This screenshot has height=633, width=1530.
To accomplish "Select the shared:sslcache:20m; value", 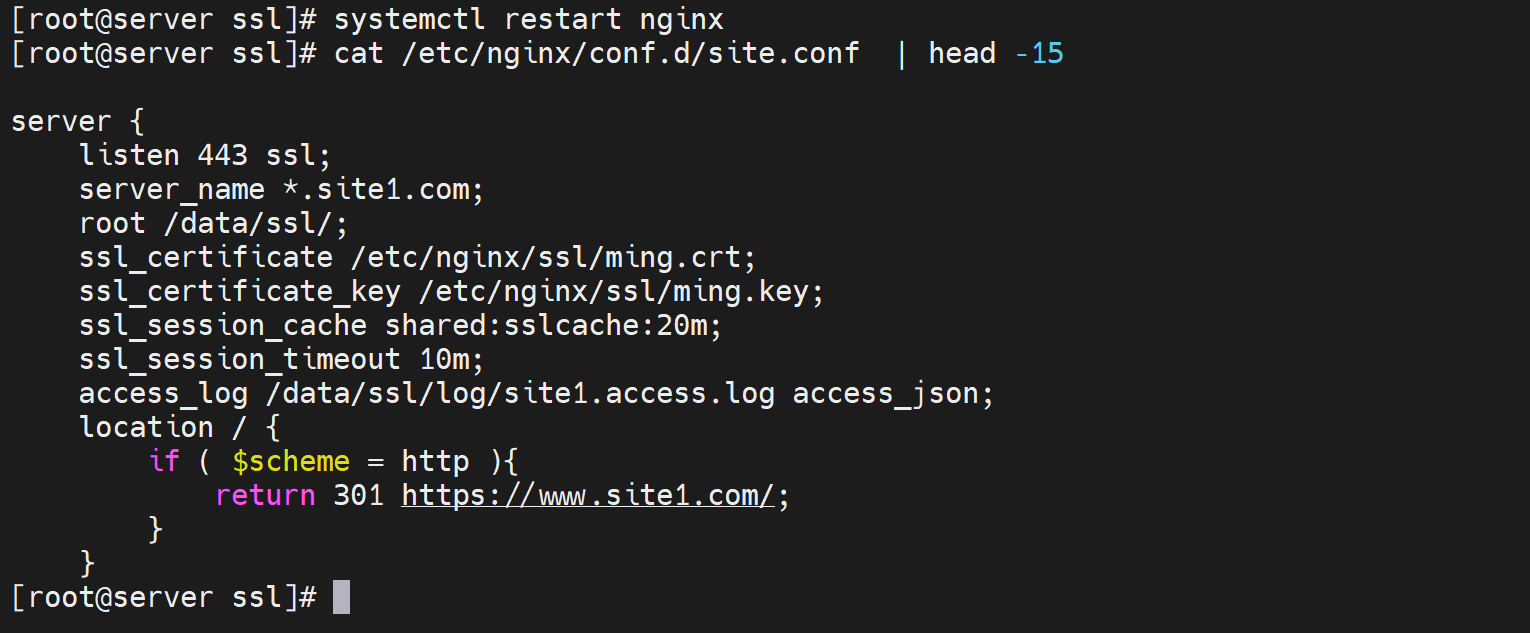I will pos(553,325).
